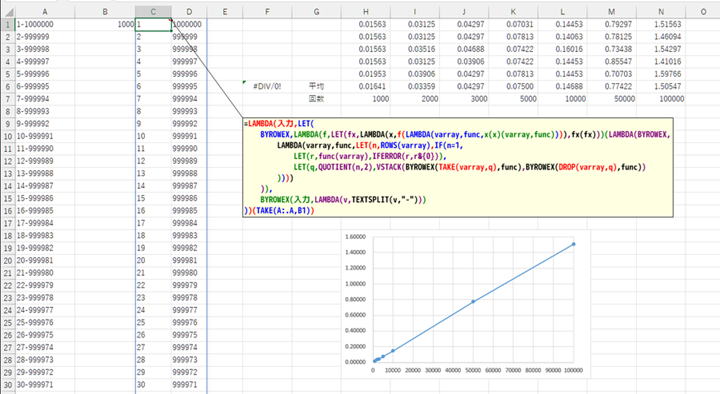The height and width of the screenshot is (394, 720).
Task: Click cell I7 with value 2000
Action: 415,99
